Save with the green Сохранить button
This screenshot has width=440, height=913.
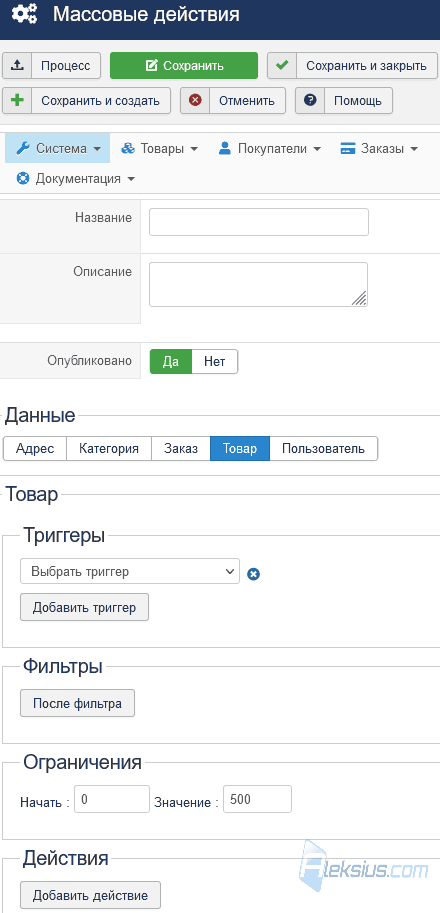click(184, 65)
